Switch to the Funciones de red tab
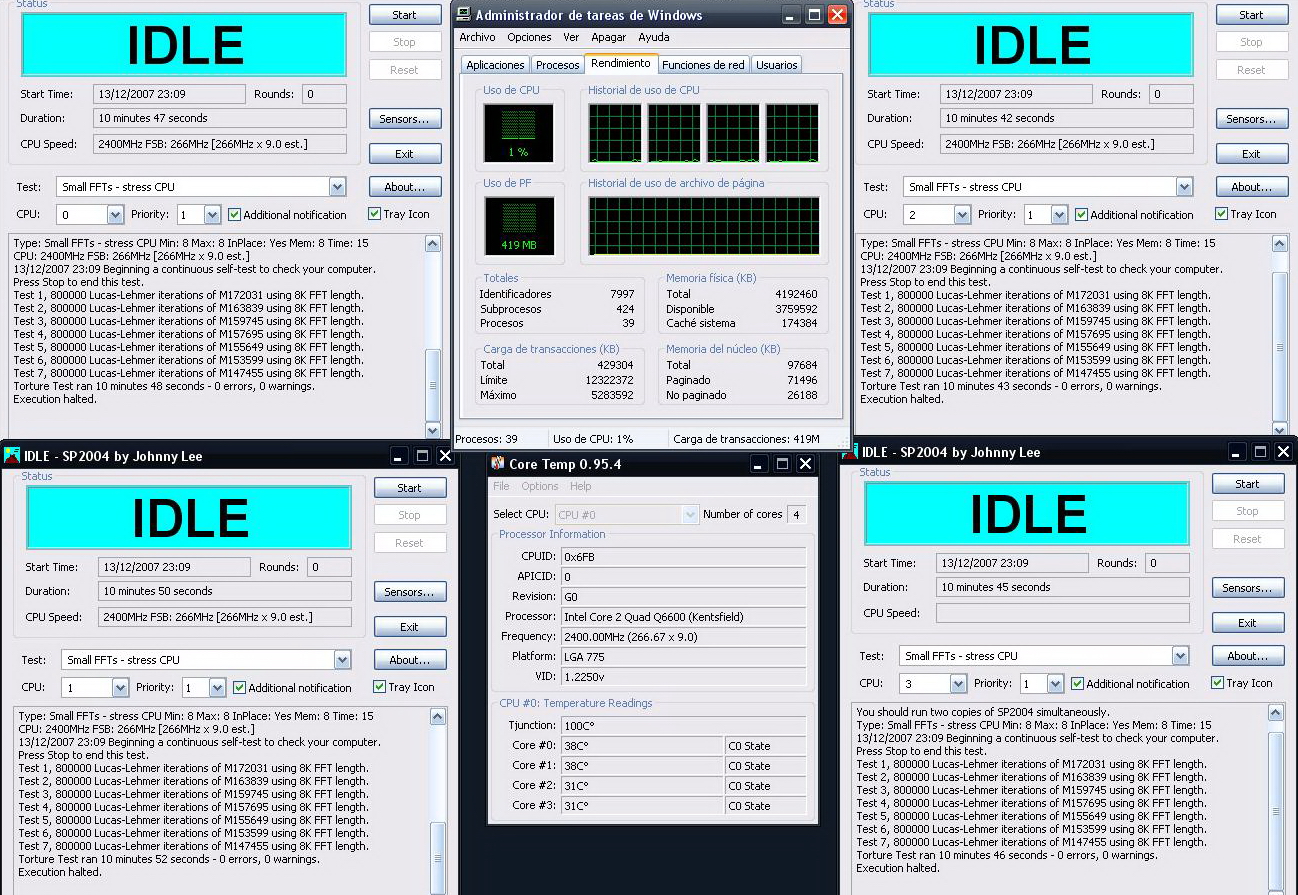This screenshot has height=895, width=1298. pyautogui.click(x=703, y=65)
